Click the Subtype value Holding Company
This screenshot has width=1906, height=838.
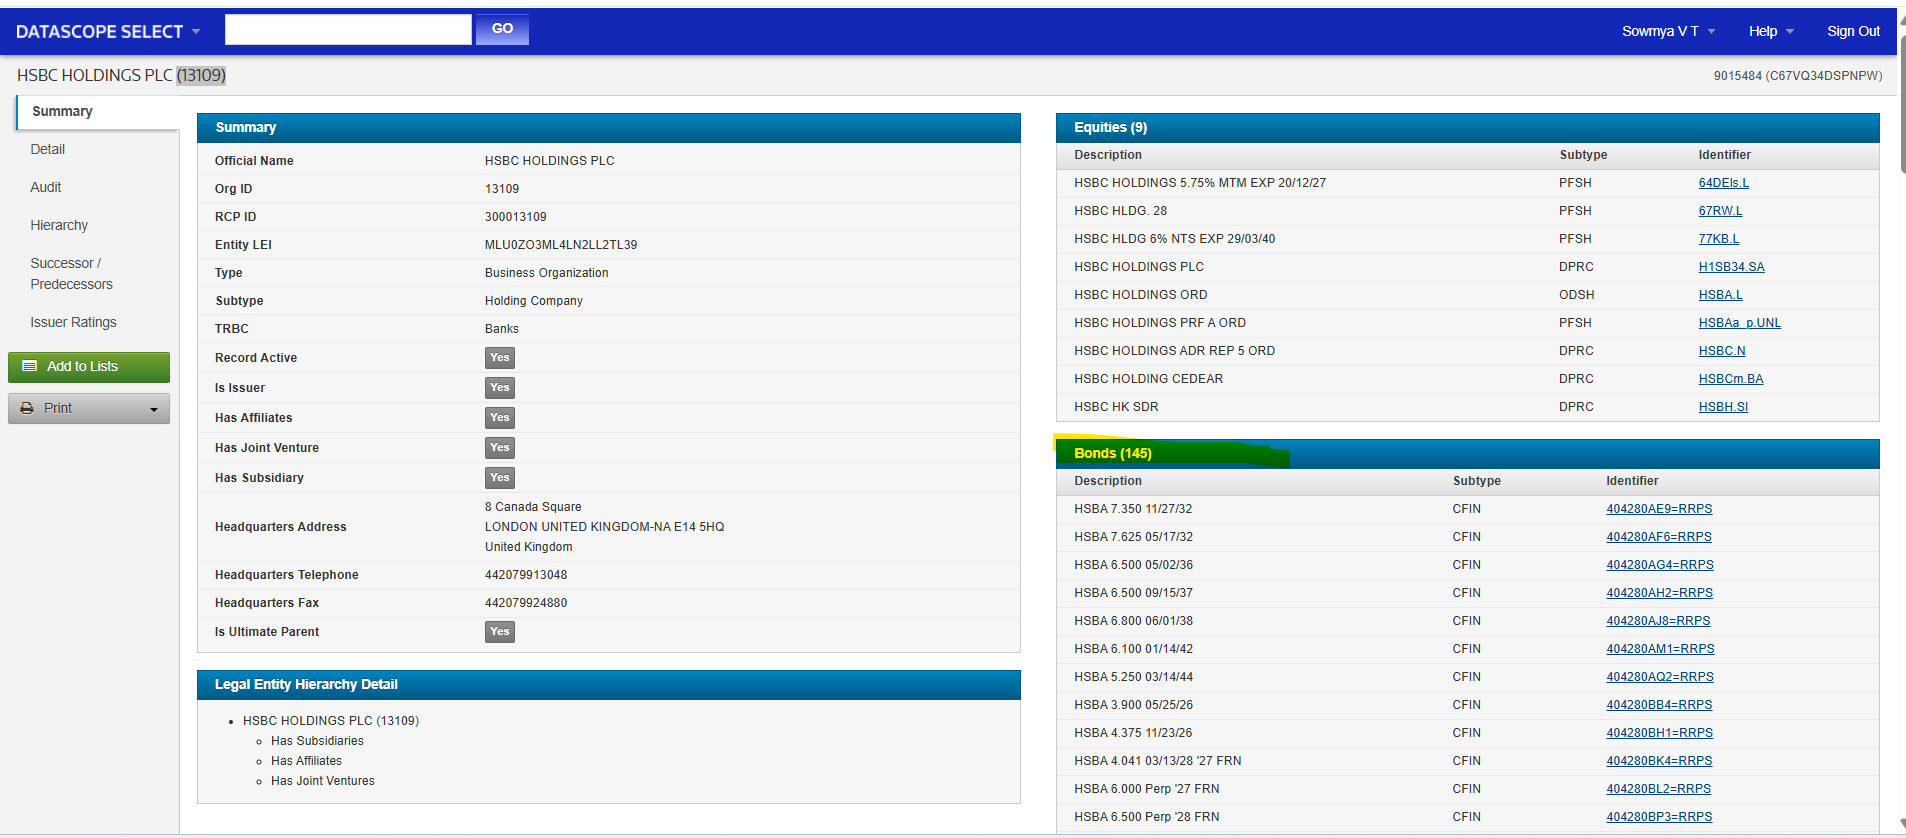[534, 301]
